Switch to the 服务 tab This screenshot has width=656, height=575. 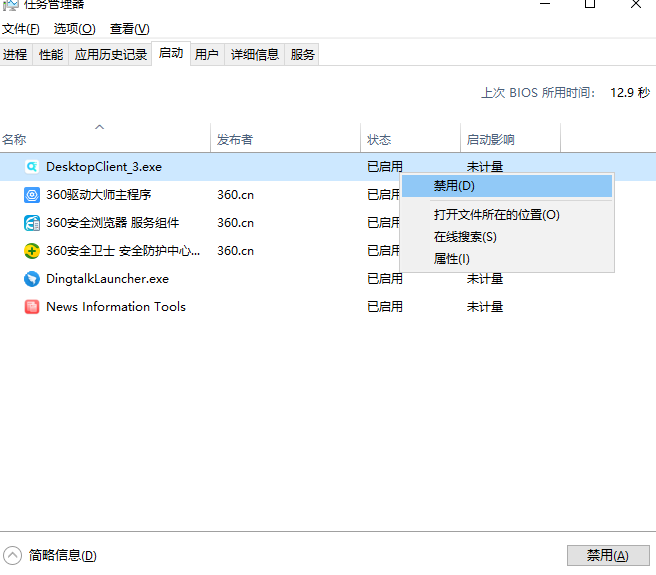point(302,54)
